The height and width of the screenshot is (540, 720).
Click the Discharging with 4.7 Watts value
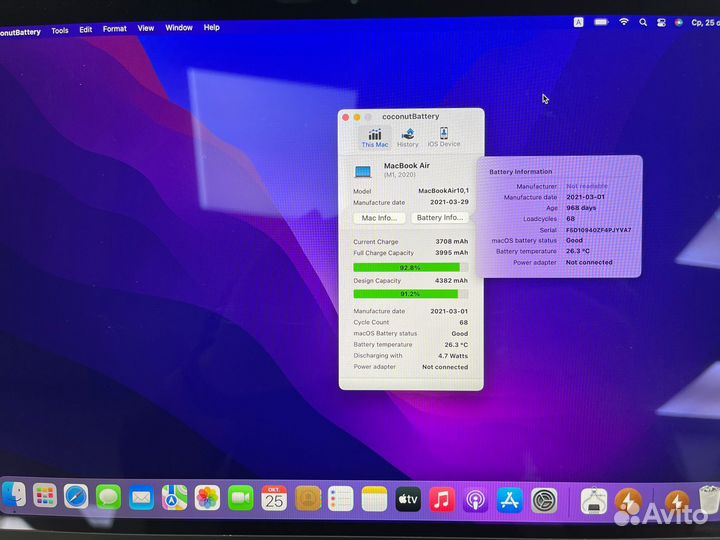coord(453,356)
